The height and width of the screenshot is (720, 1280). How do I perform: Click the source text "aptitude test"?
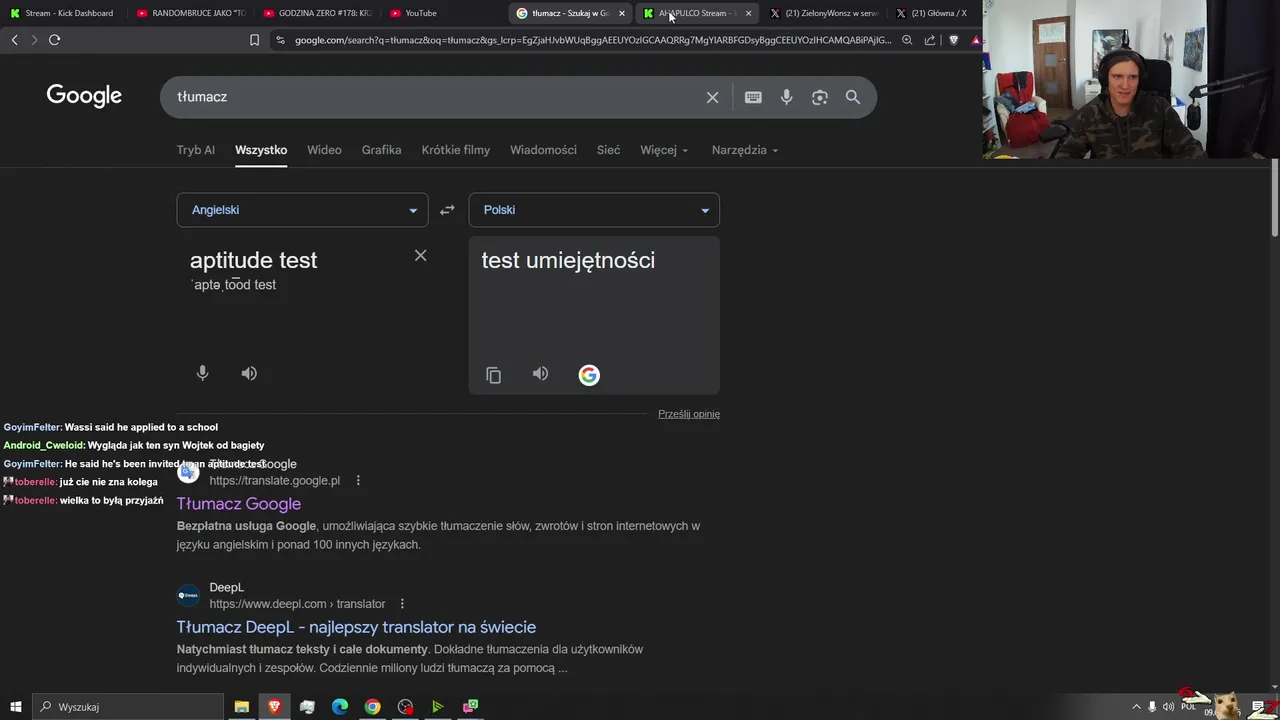coord(253,260)
